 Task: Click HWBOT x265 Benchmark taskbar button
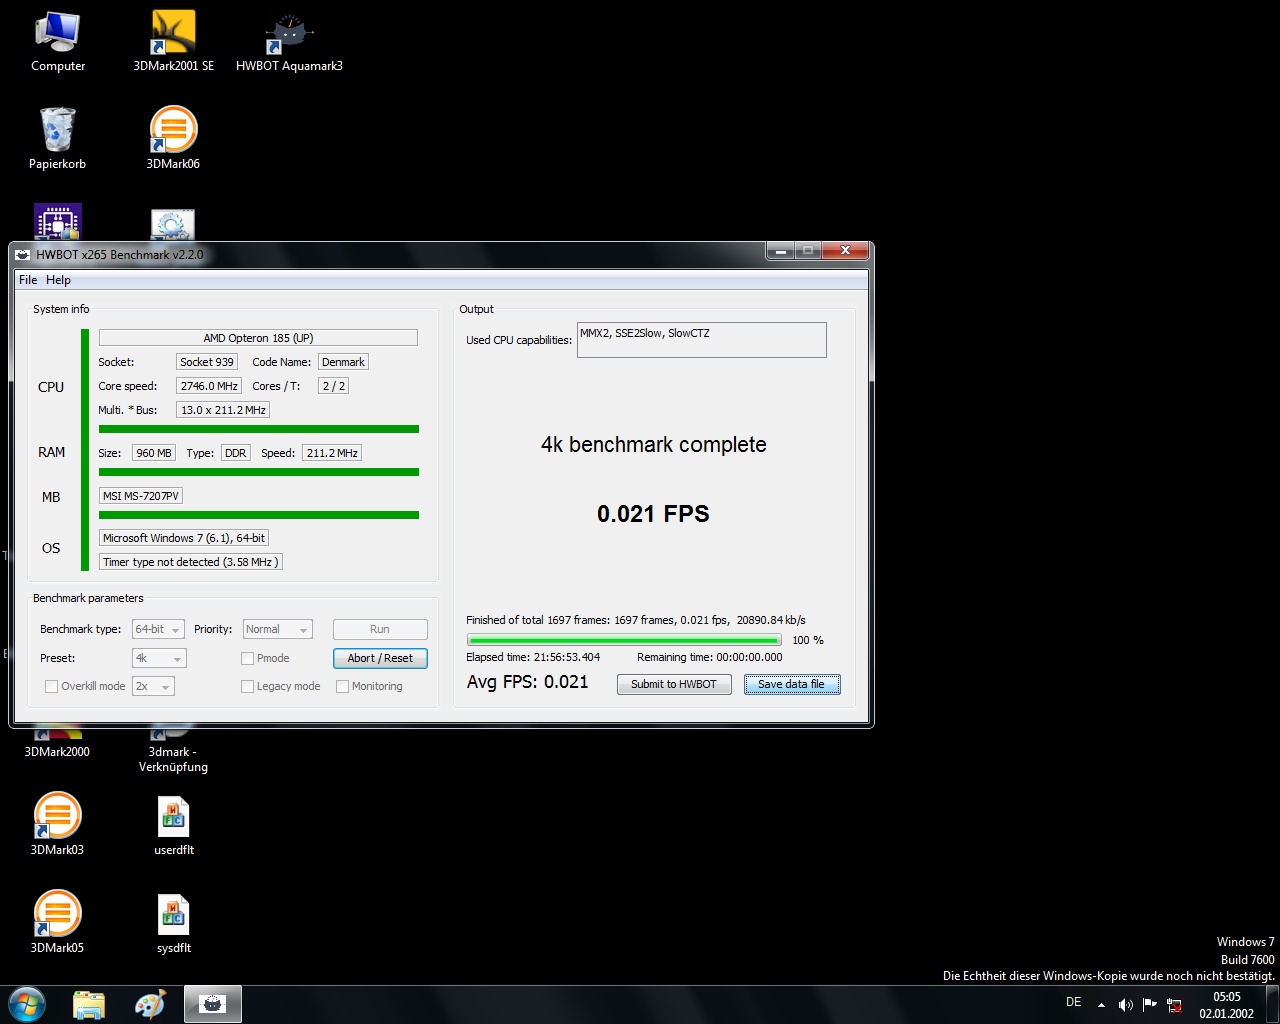click(x=212, y=1004)
